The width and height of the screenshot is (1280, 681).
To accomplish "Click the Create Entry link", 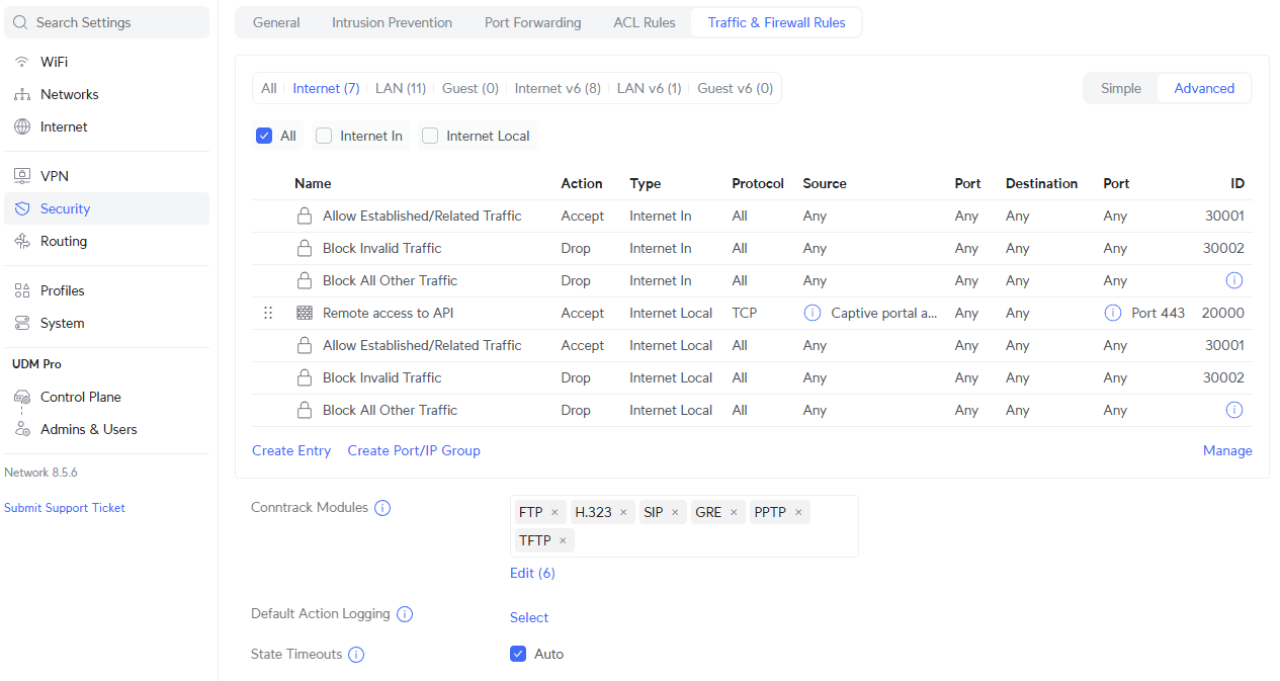I will [x=291, y=451].
